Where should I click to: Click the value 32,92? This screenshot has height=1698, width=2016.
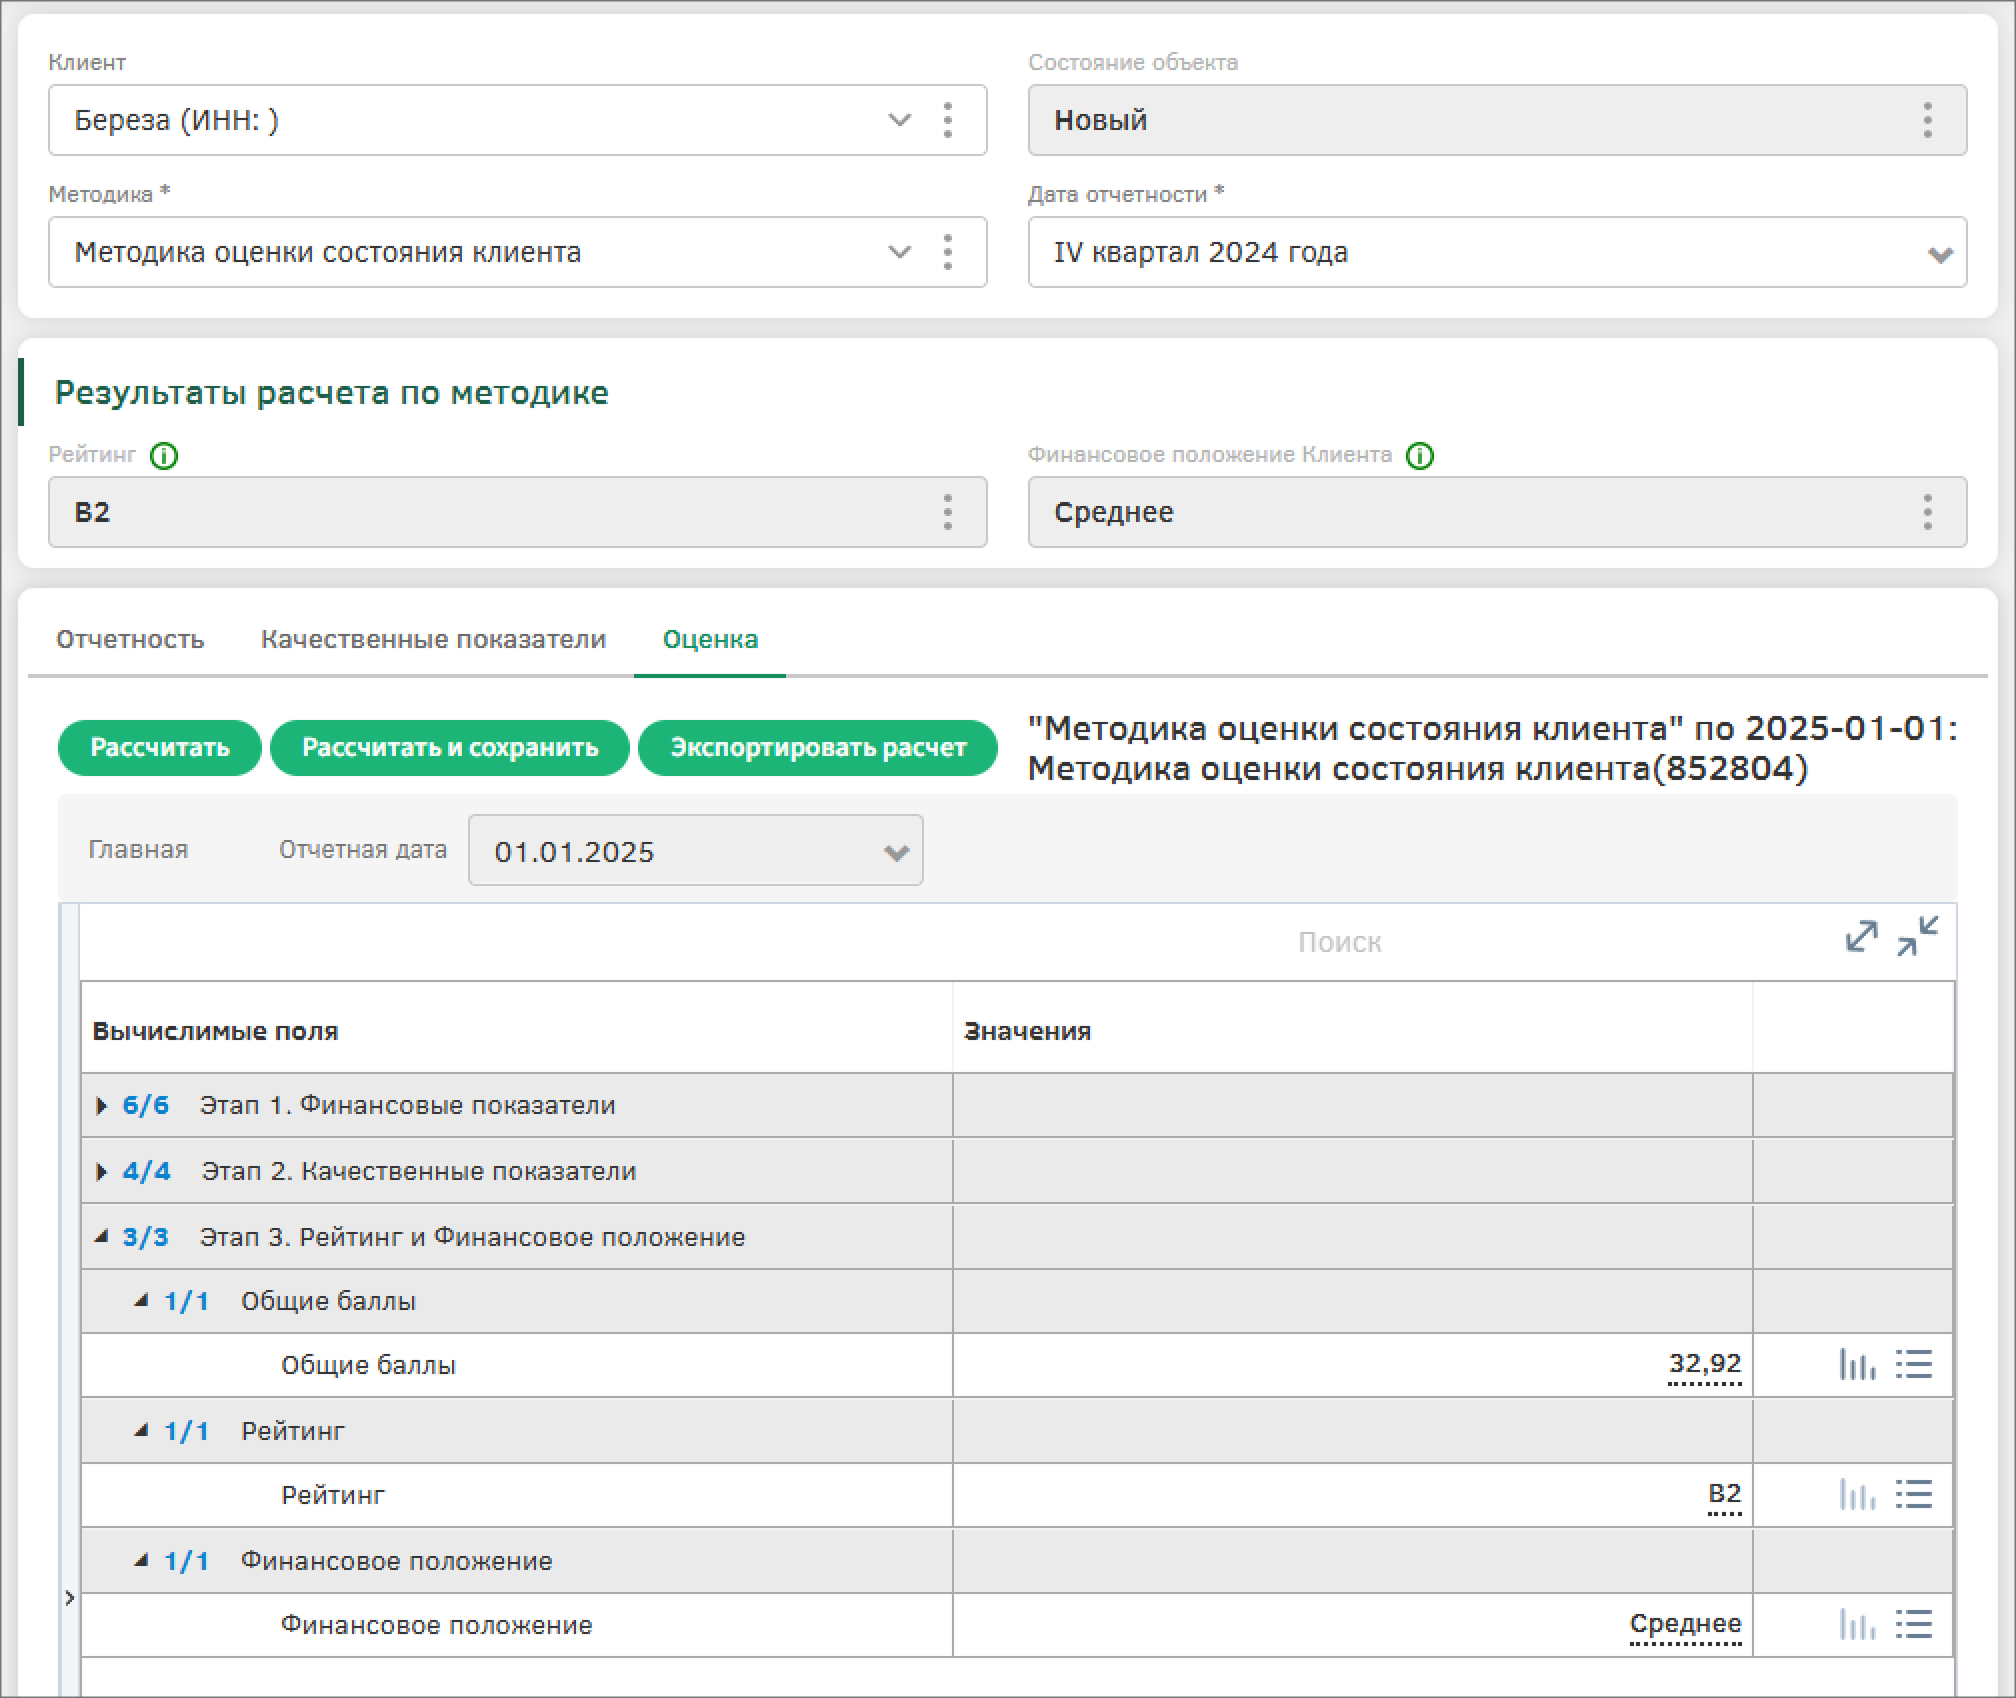(x=1705, y=1364)
